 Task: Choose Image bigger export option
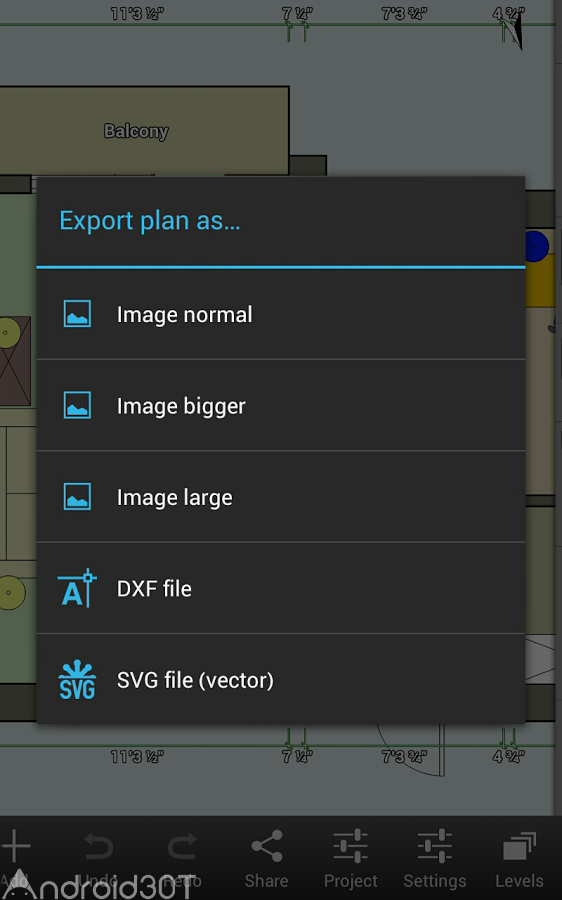[x=281, y=406]
